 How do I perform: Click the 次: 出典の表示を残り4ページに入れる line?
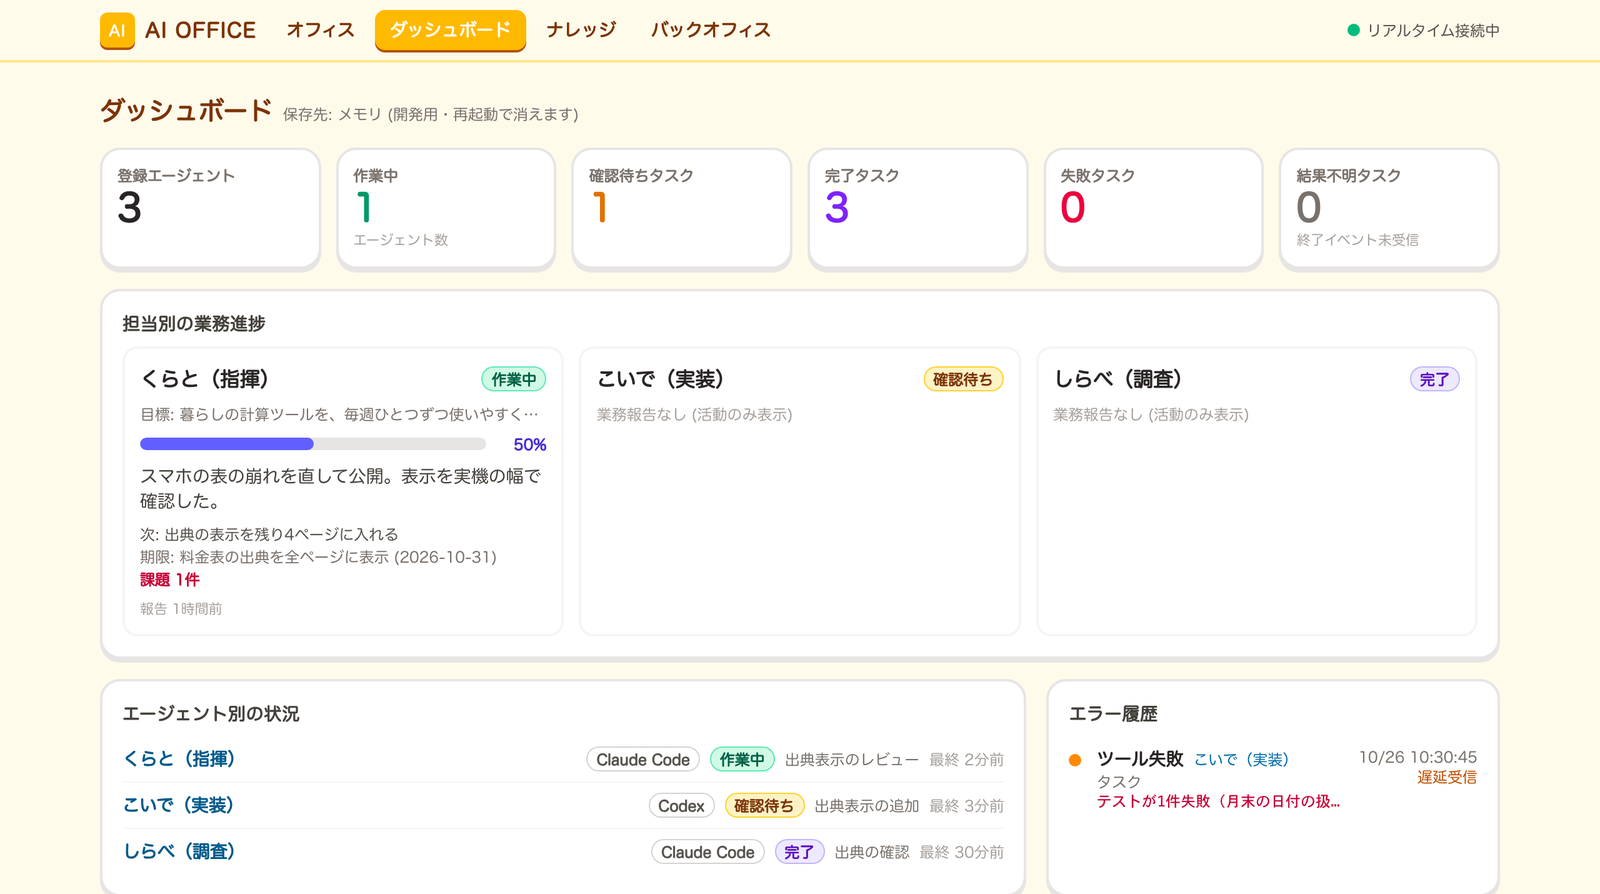269,534
